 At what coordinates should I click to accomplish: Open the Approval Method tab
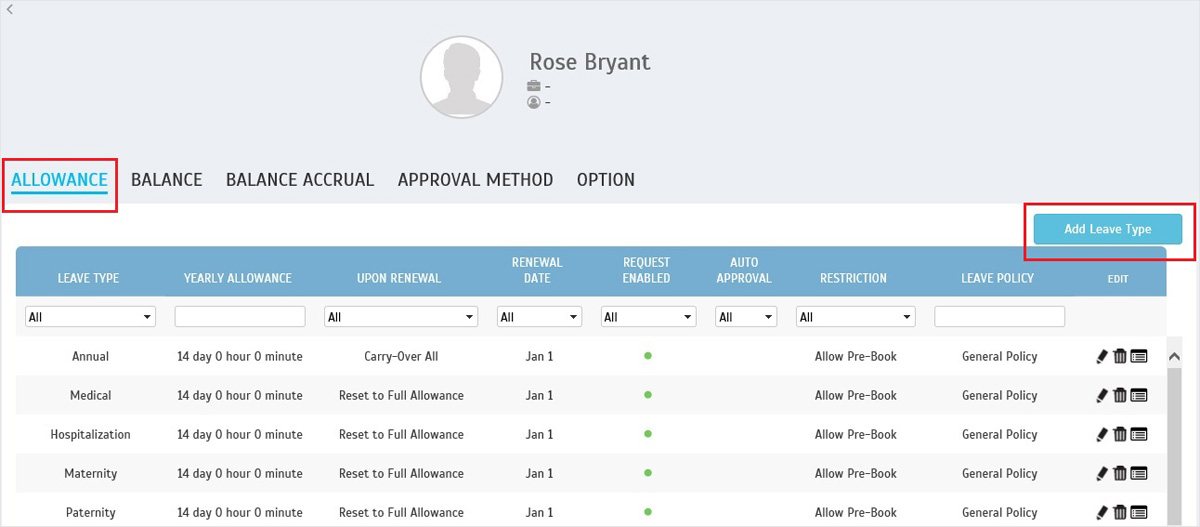(475, 180)
